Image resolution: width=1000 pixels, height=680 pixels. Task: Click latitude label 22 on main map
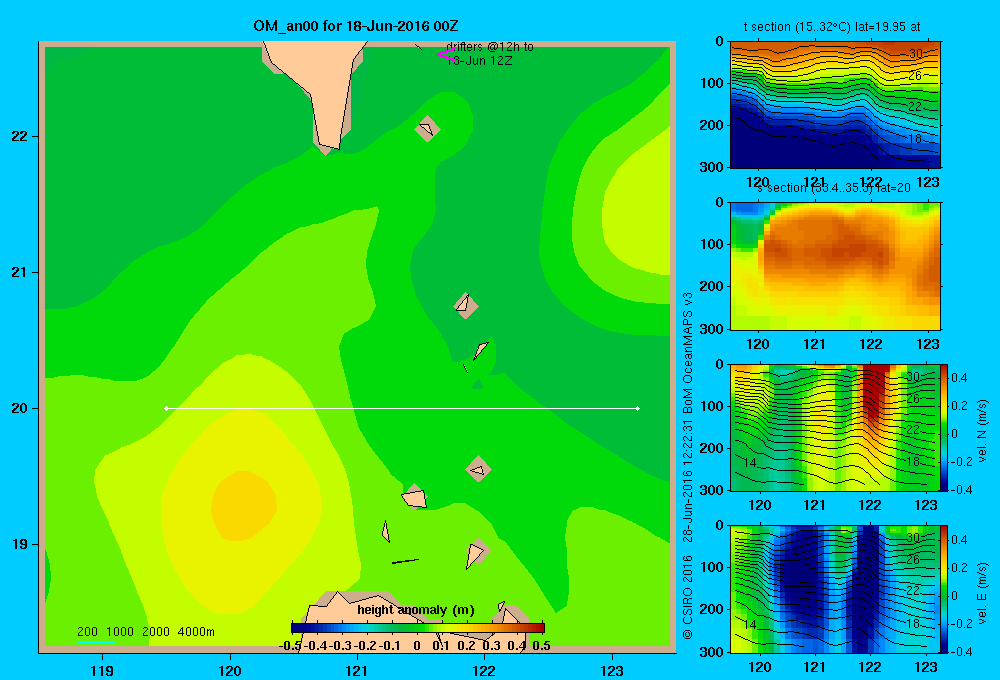click(x=20, y=137)
